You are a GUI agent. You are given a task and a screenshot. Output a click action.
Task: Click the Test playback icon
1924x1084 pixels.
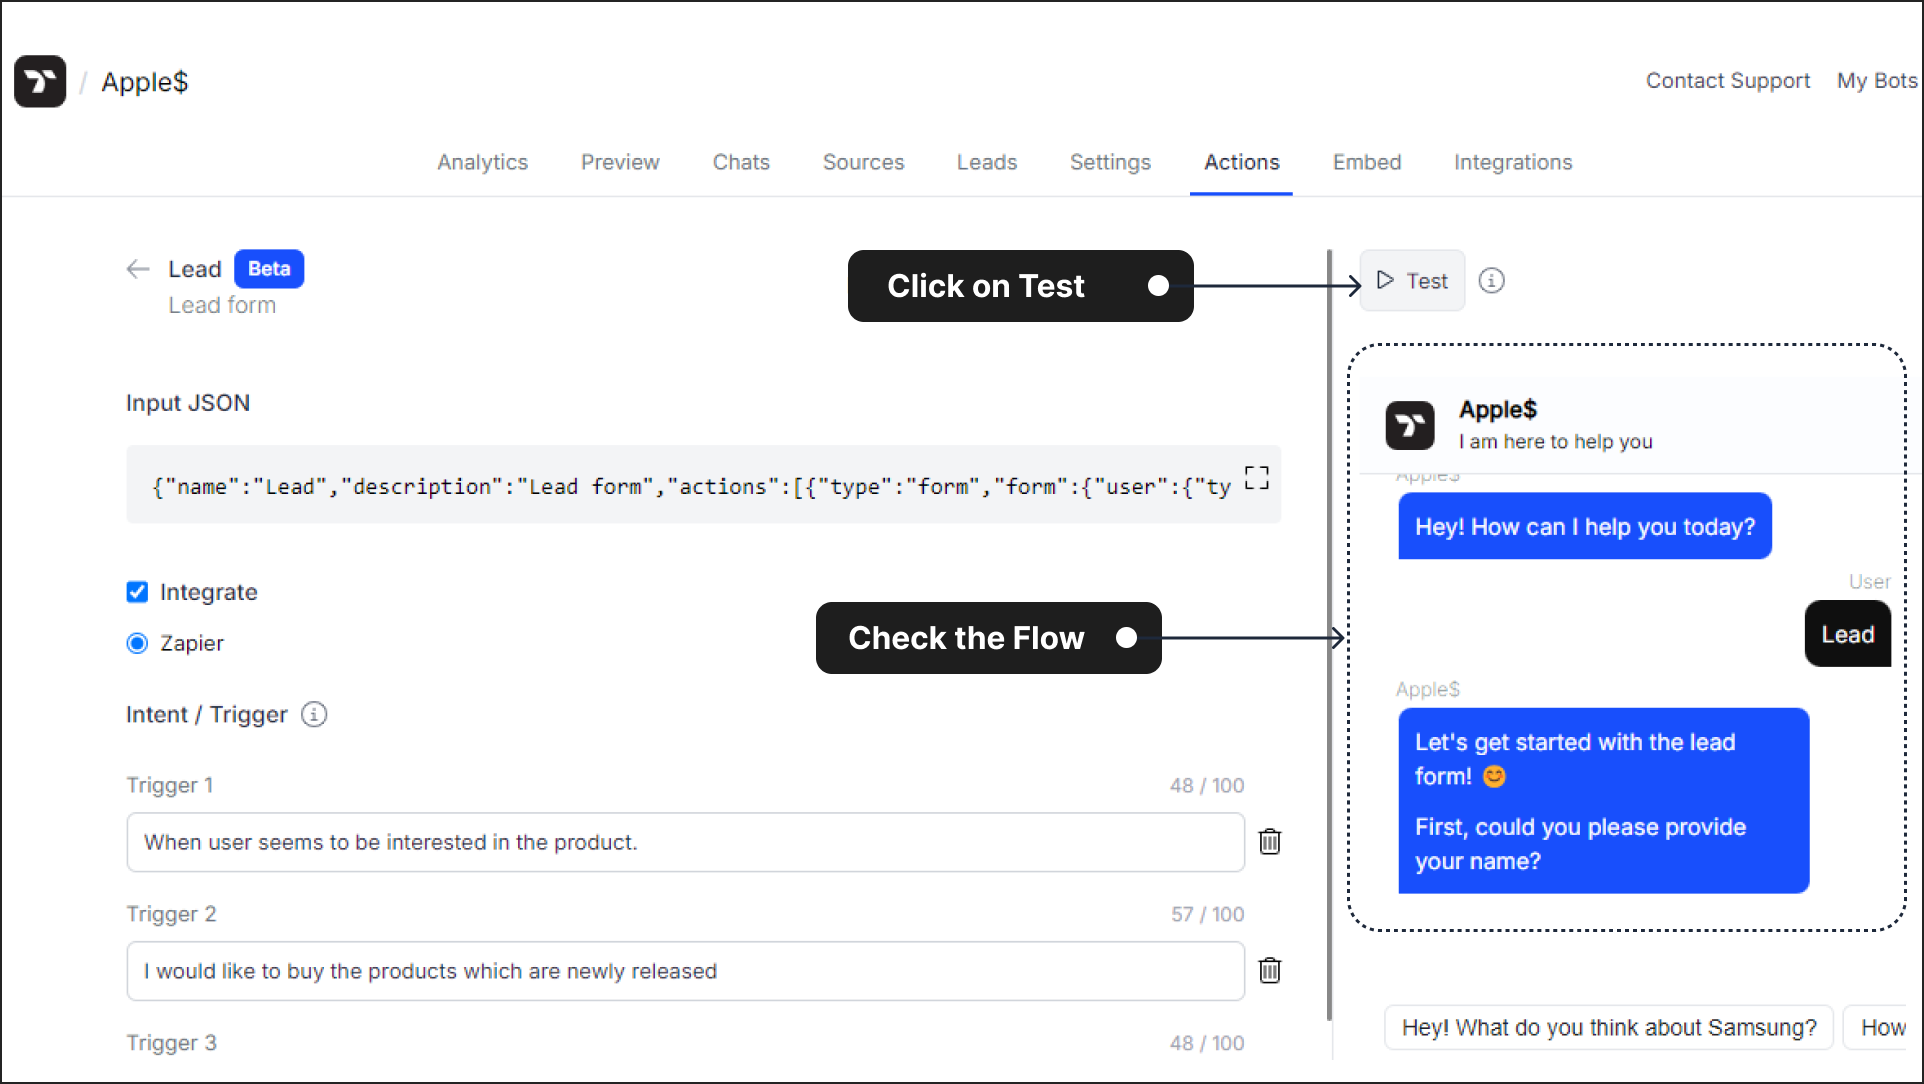tap(1384, 280)
